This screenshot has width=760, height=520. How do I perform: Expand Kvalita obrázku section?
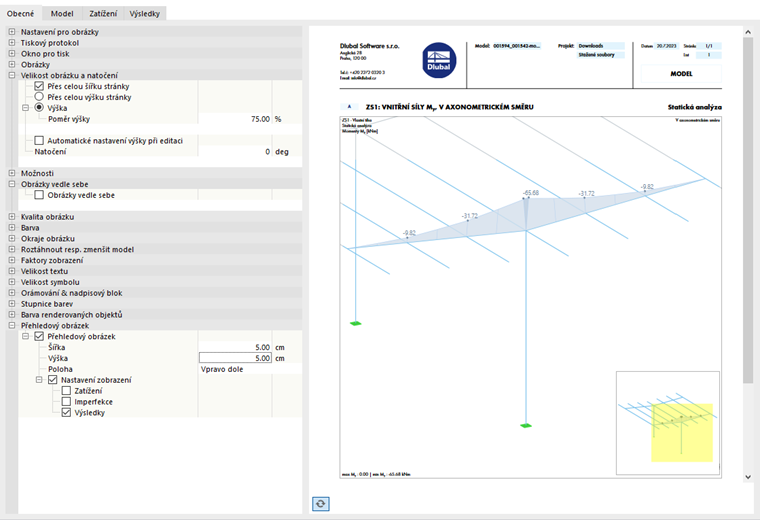(x=12, y=217)
